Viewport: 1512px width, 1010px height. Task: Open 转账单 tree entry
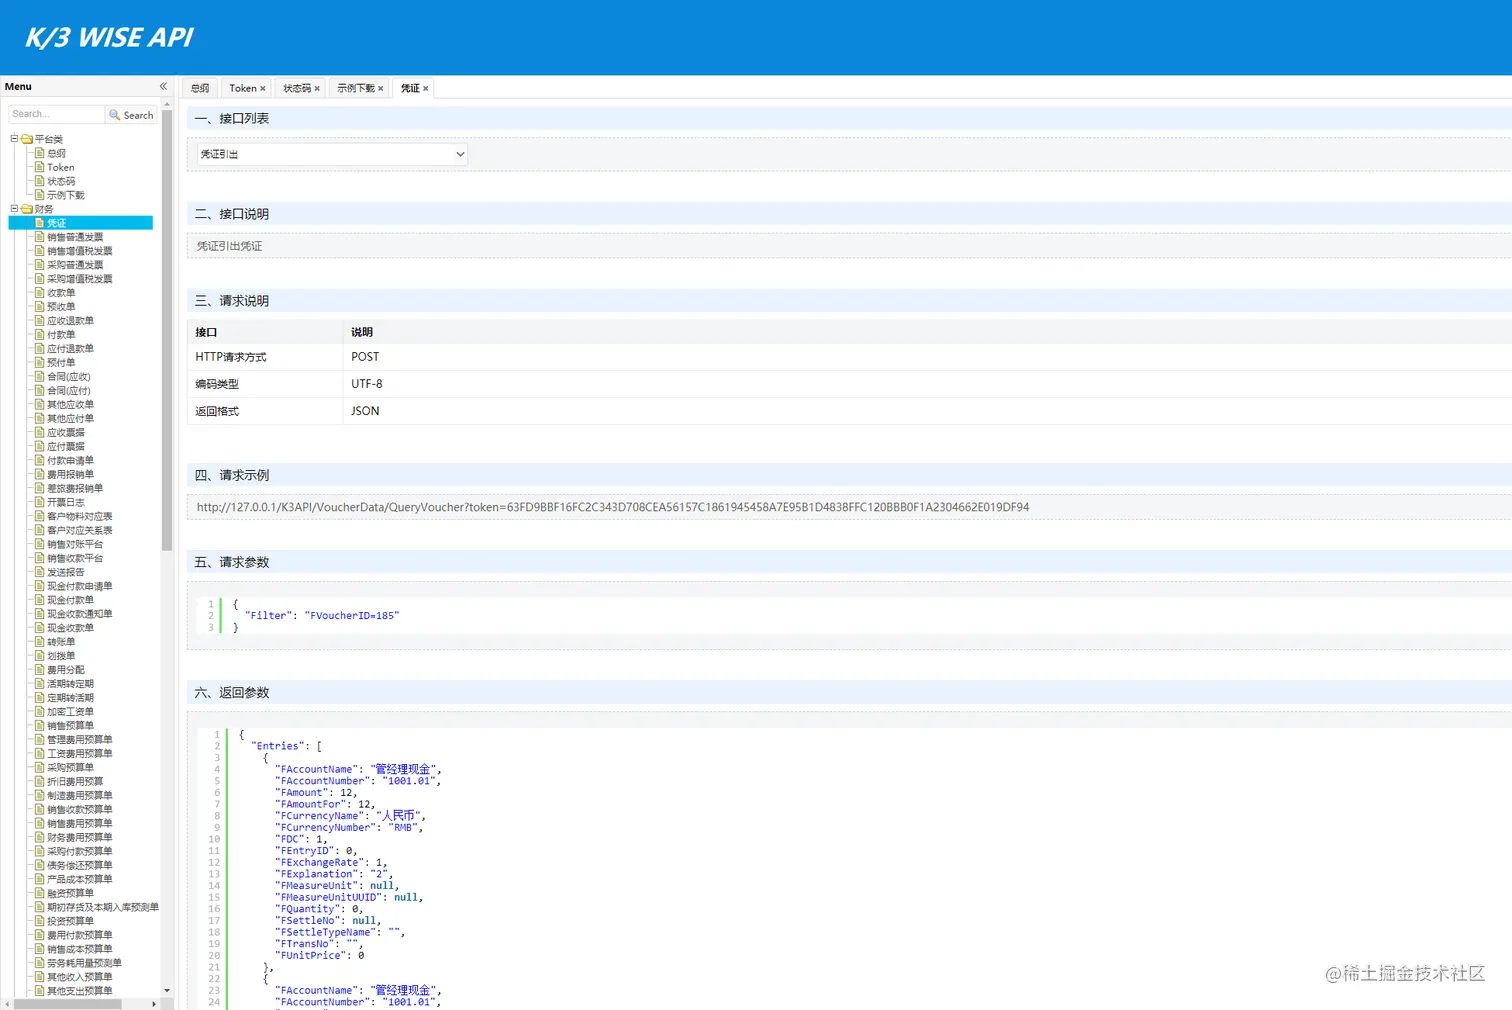60,643
